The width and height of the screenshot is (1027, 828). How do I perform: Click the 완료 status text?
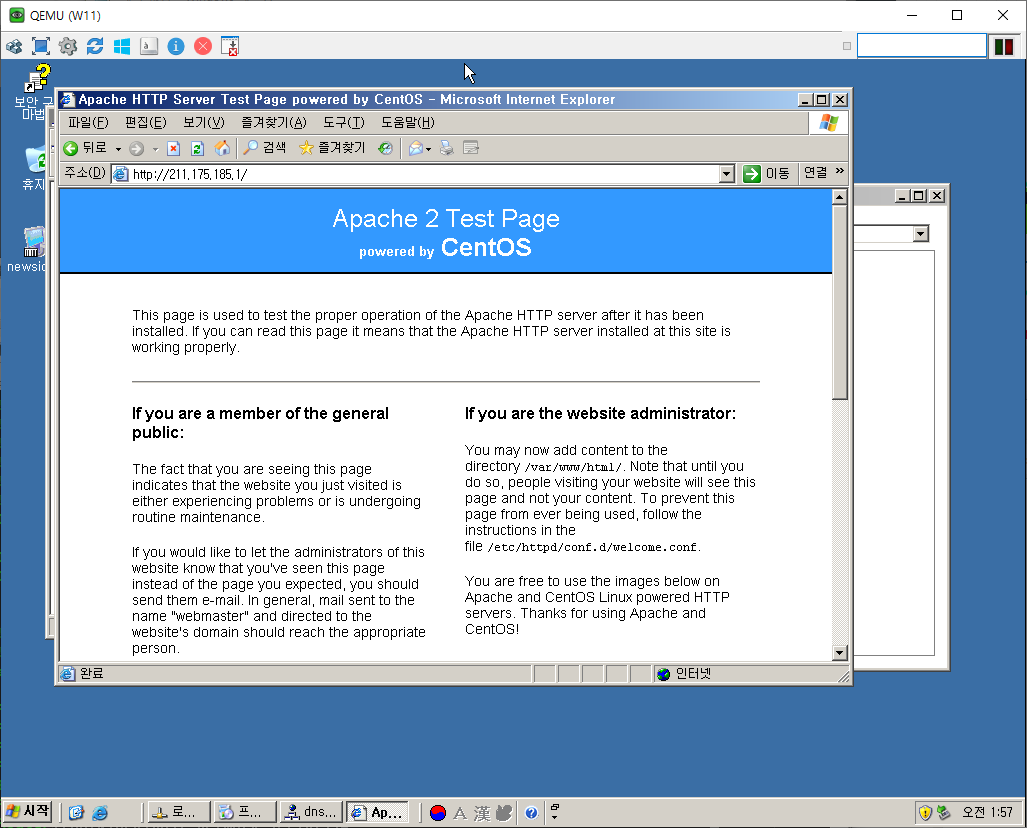(x=91, y=673)
